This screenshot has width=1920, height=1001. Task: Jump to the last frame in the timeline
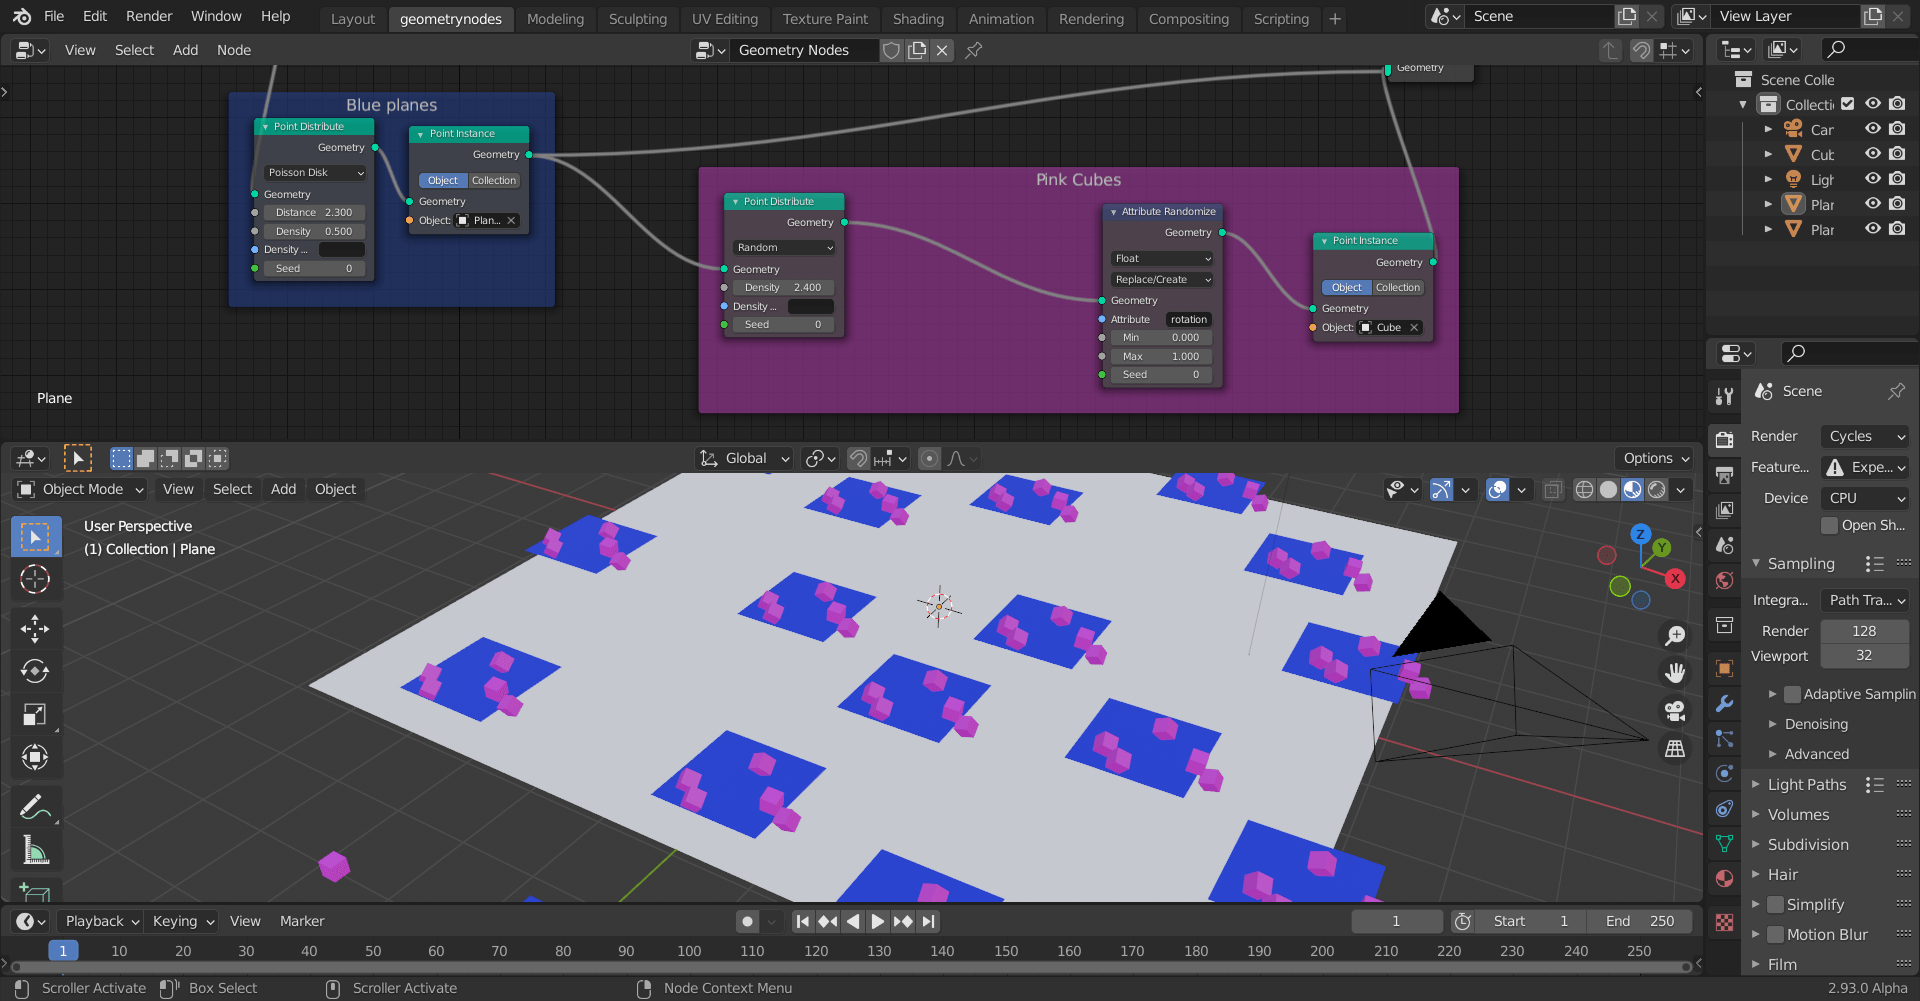coord(929,921)
